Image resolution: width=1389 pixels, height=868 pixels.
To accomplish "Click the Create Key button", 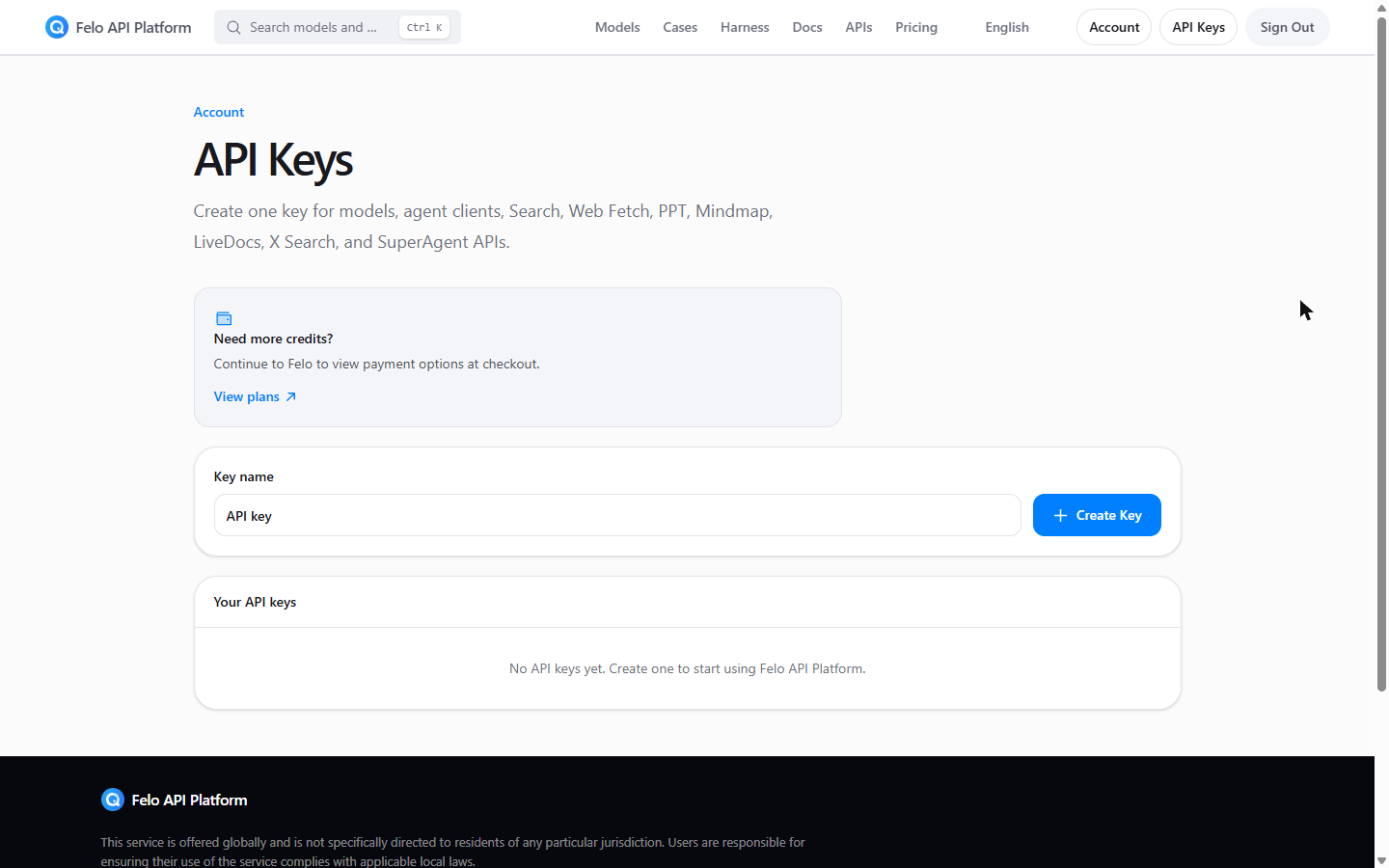I will [x=1097, y=515].
